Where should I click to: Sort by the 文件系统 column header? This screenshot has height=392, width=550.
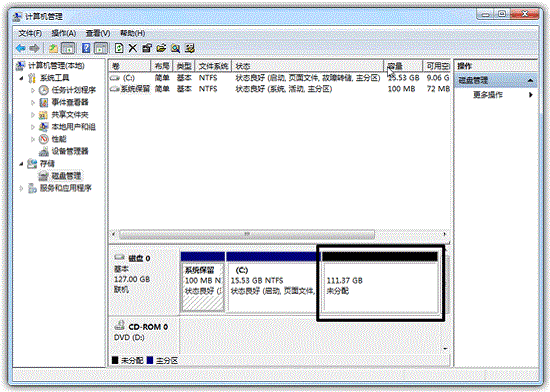coord(213,66)
